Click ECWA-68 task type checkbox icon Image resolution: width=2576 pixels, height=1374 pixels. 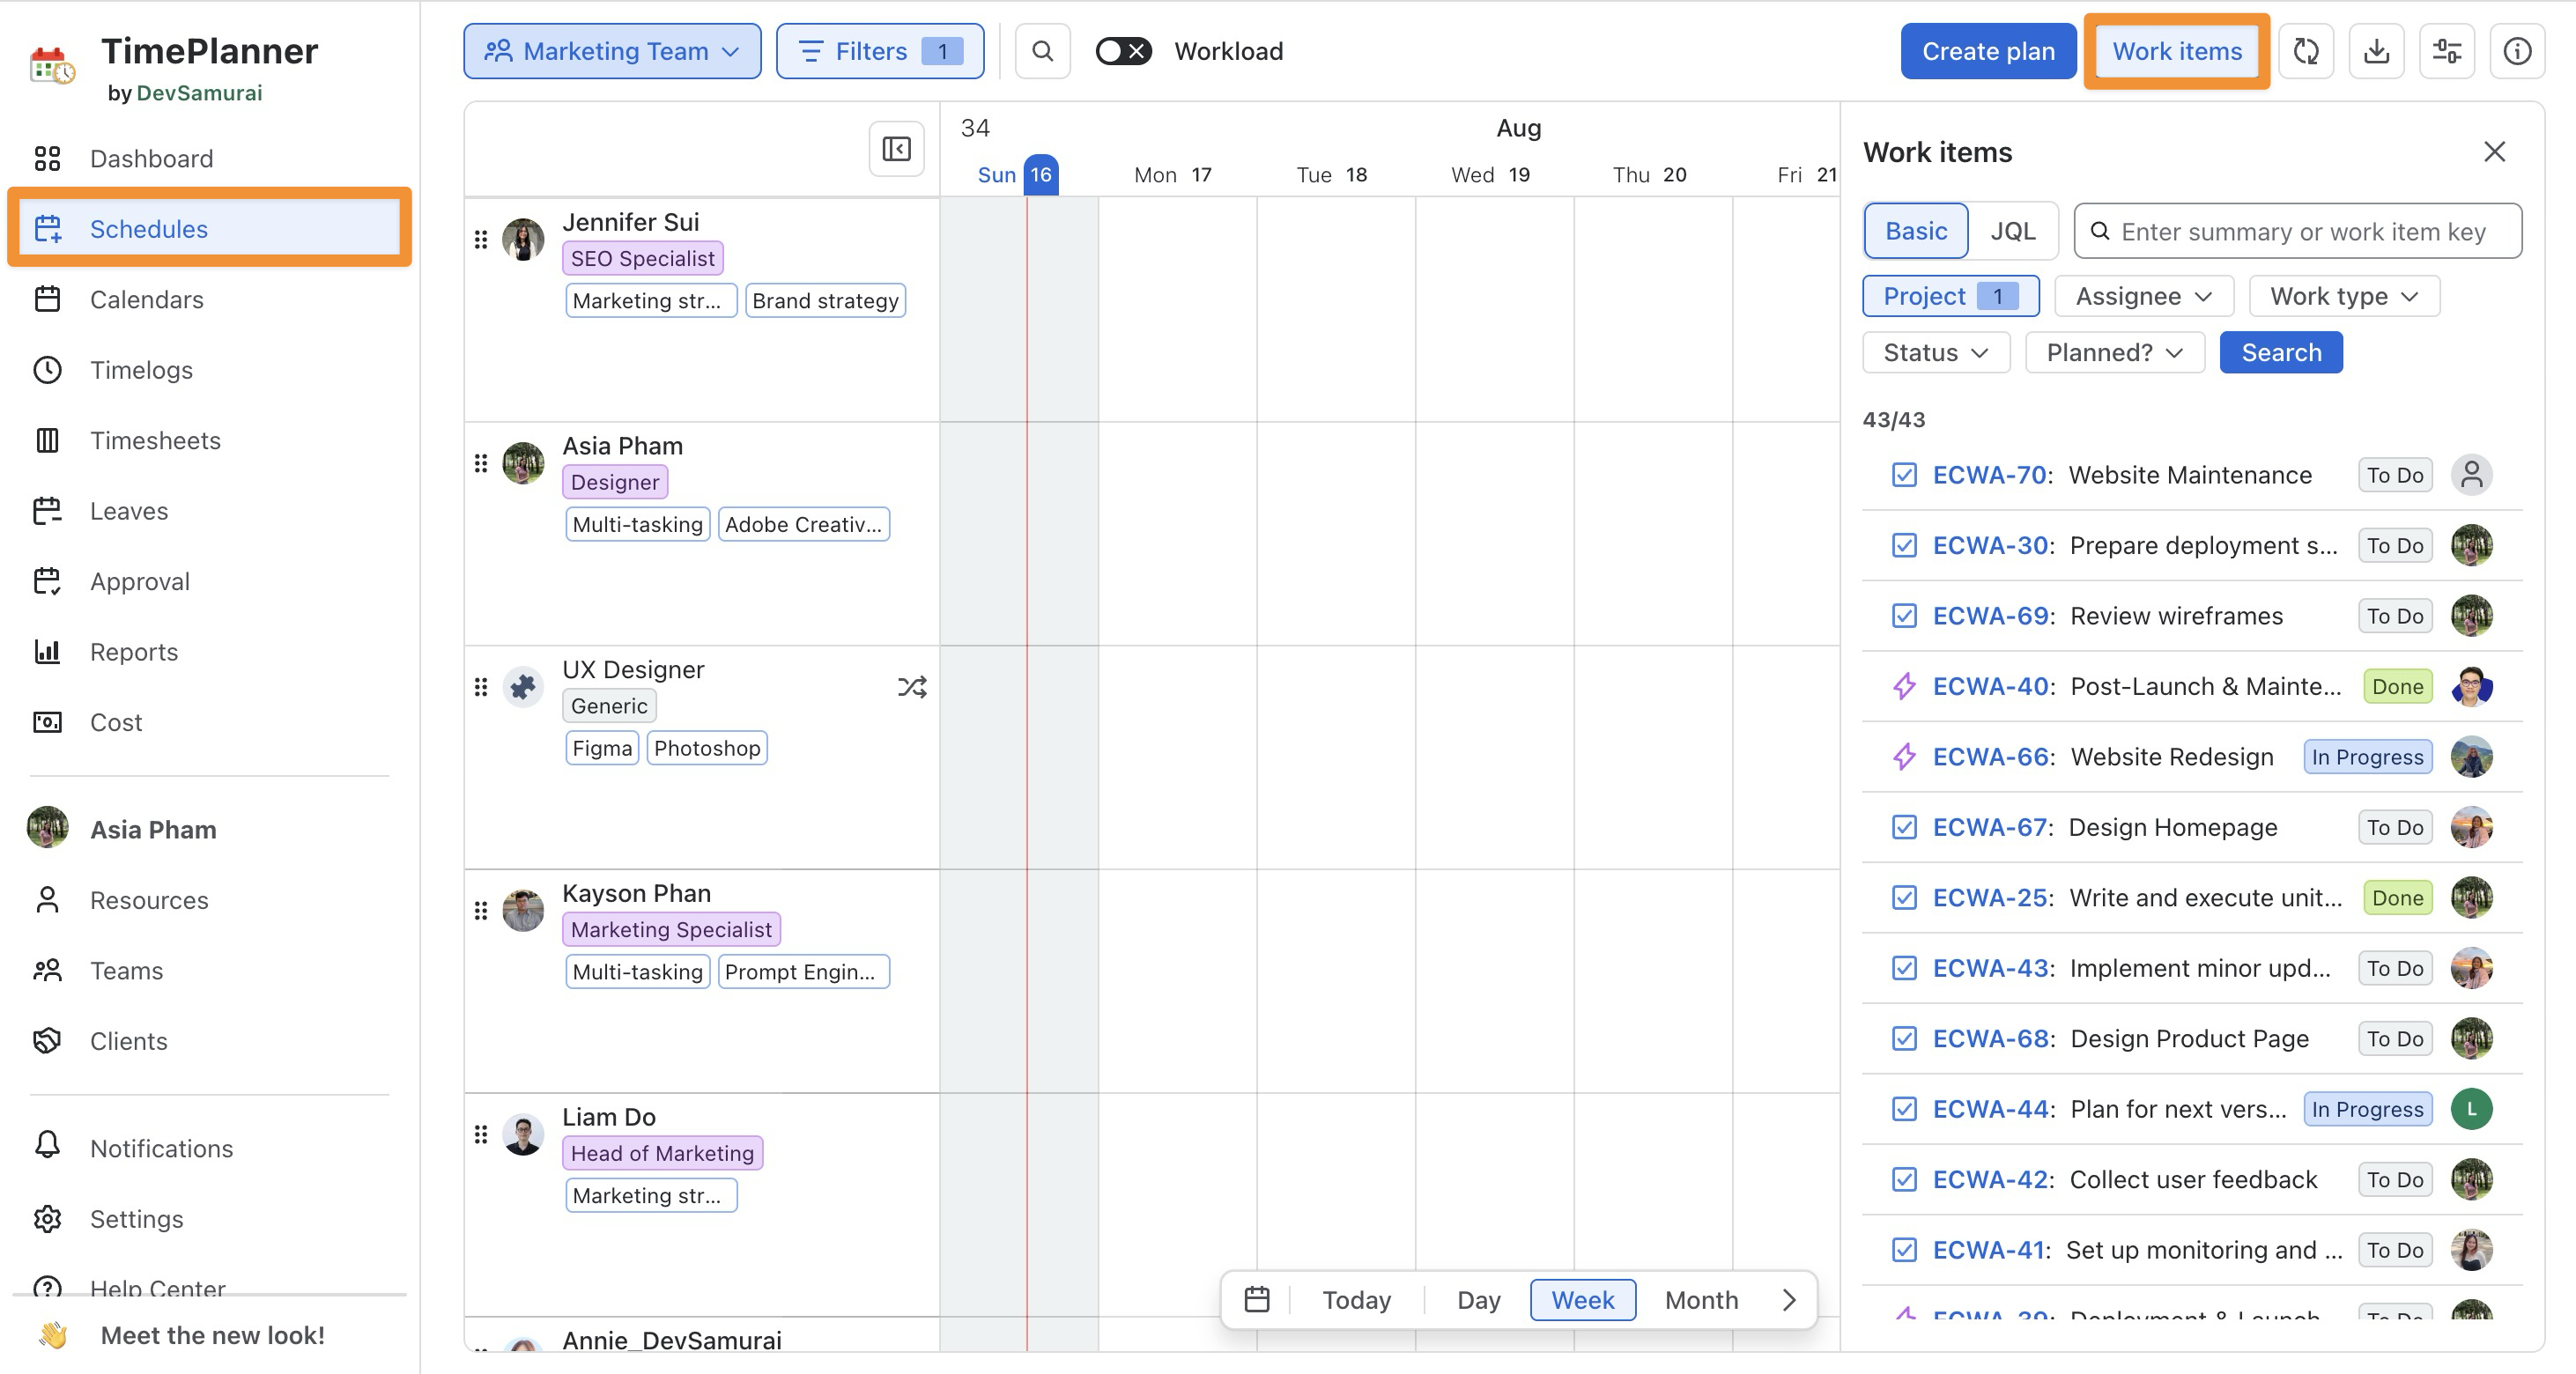click(1904, 1039)
